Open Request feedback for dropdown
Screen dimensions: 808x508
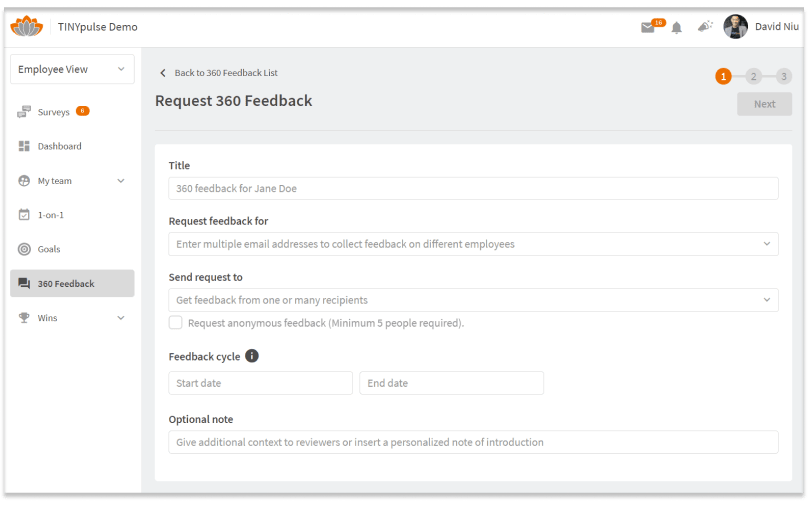coord(473,244)
